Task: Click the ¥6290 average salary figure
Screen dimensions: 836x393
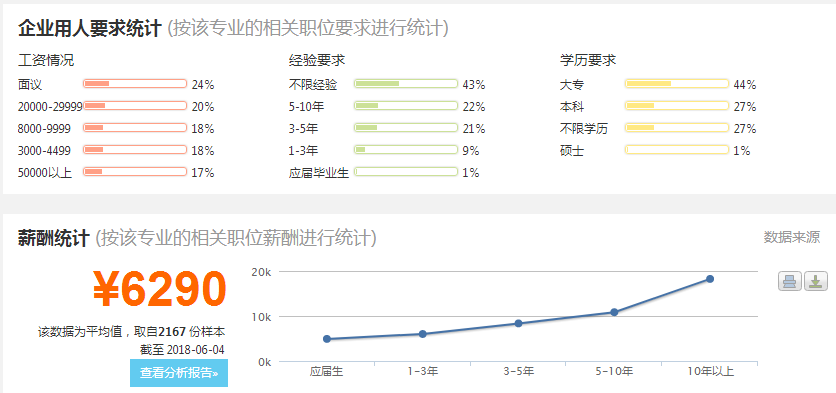Action: point(160,289)
